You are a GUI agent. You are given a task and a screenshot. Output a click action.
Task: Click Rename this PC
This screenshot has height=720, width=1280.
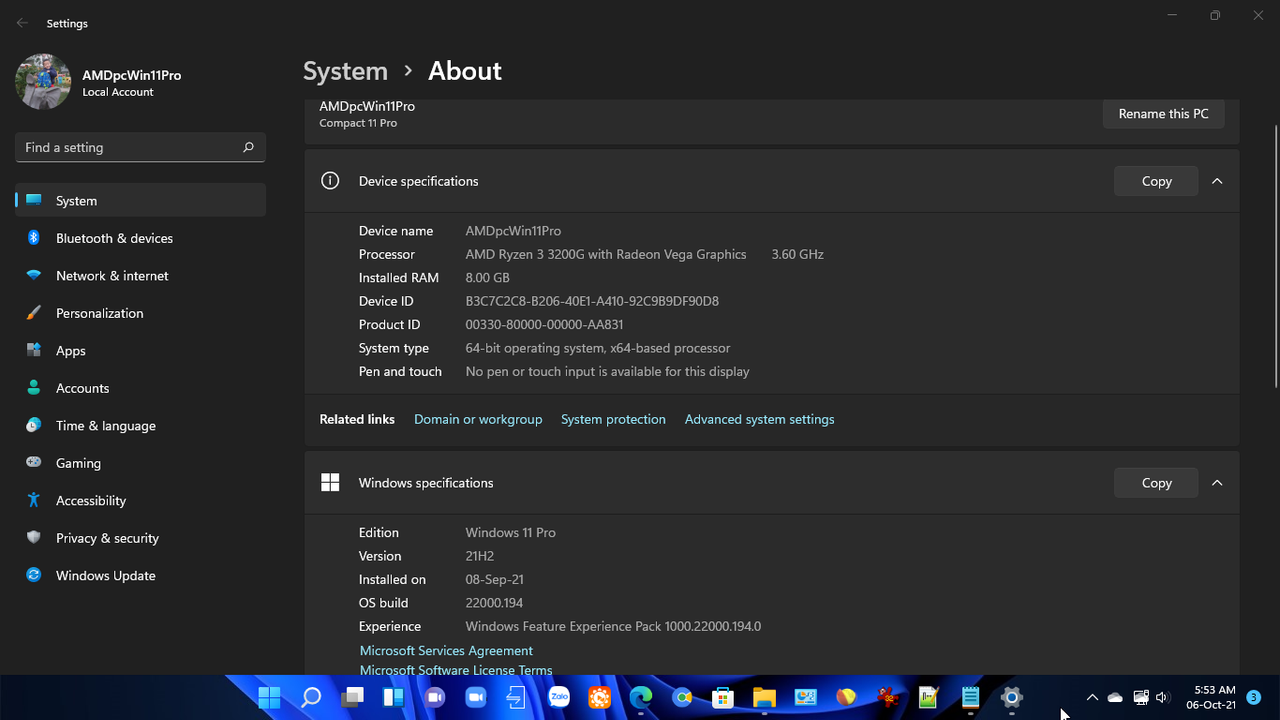[1163, 114]
